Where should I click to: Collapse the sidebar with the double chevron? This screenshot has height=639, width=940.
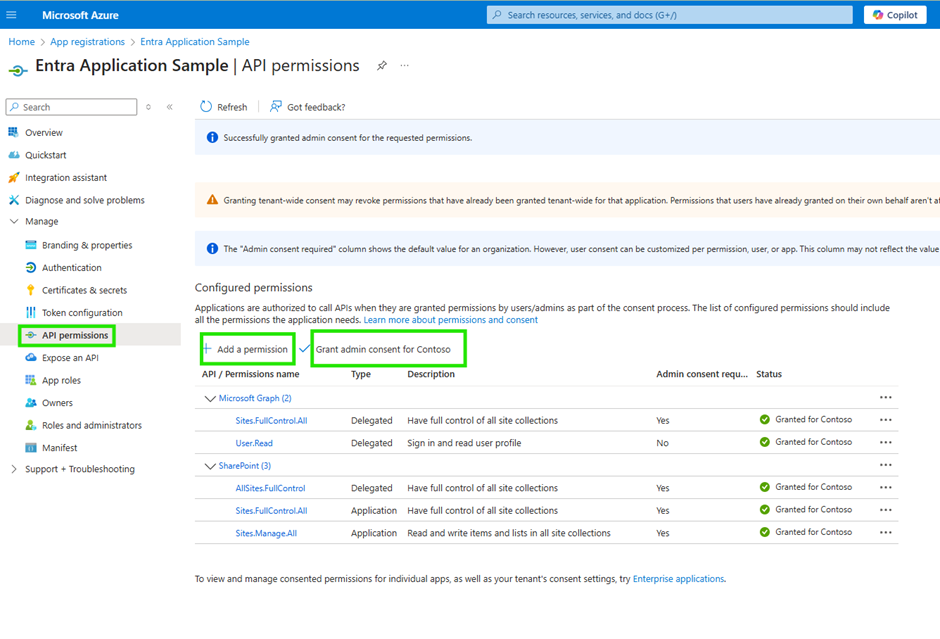coord(170,107)
